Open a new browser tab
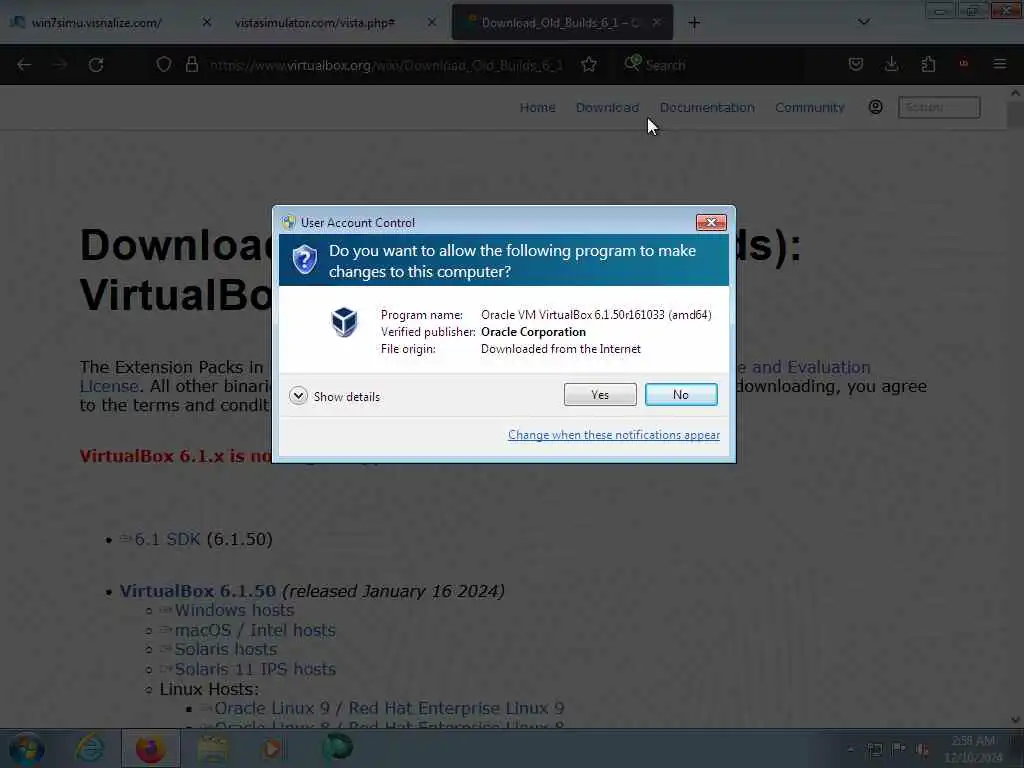Screen dimensions: 1024x768 point(694,23)
